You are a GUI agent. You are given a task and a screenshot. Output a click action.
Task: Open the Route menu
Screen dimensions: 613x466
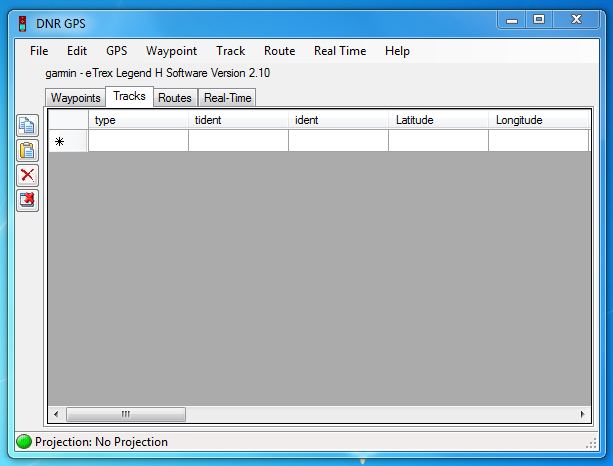click(280, 51)
